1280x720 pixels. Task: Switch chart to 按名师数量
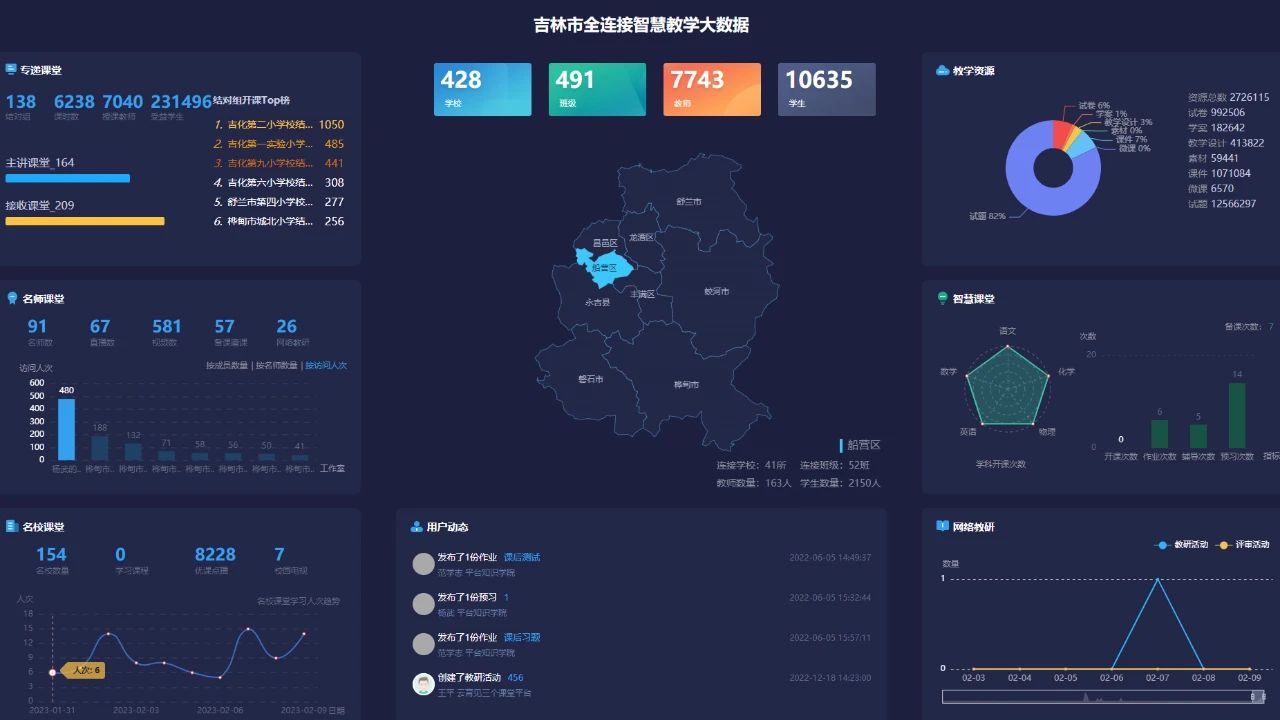(x=277, y=366)
